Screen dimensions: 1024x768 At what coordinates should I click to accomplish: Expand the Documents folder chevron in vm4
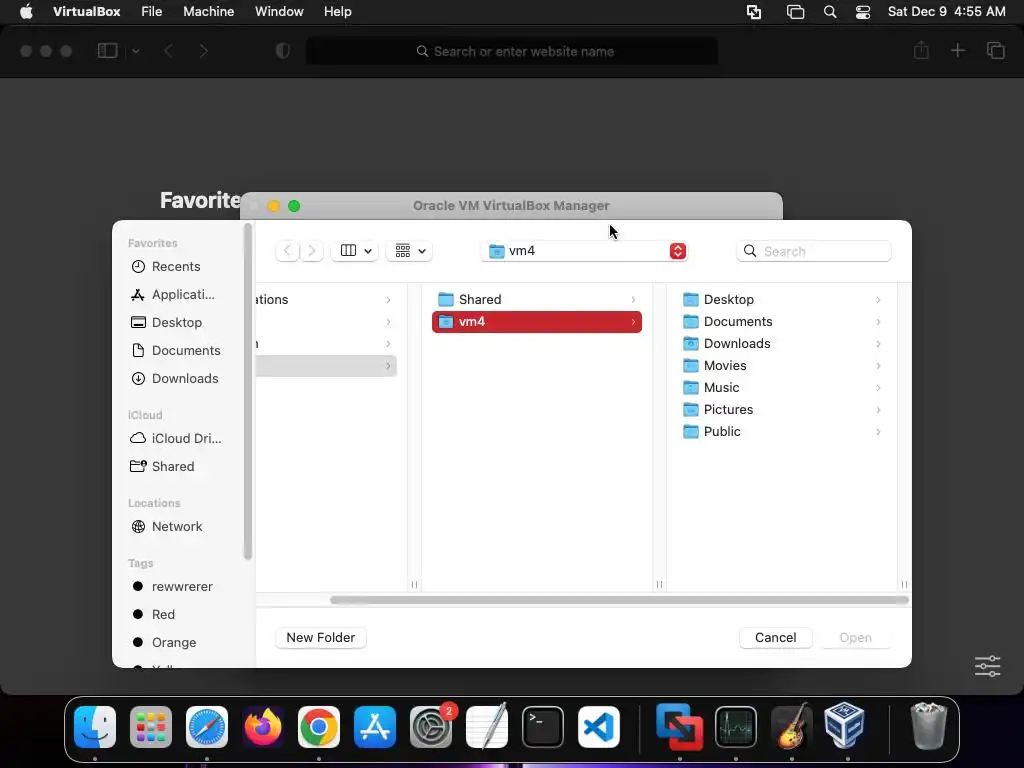click(x=878, y=322)
